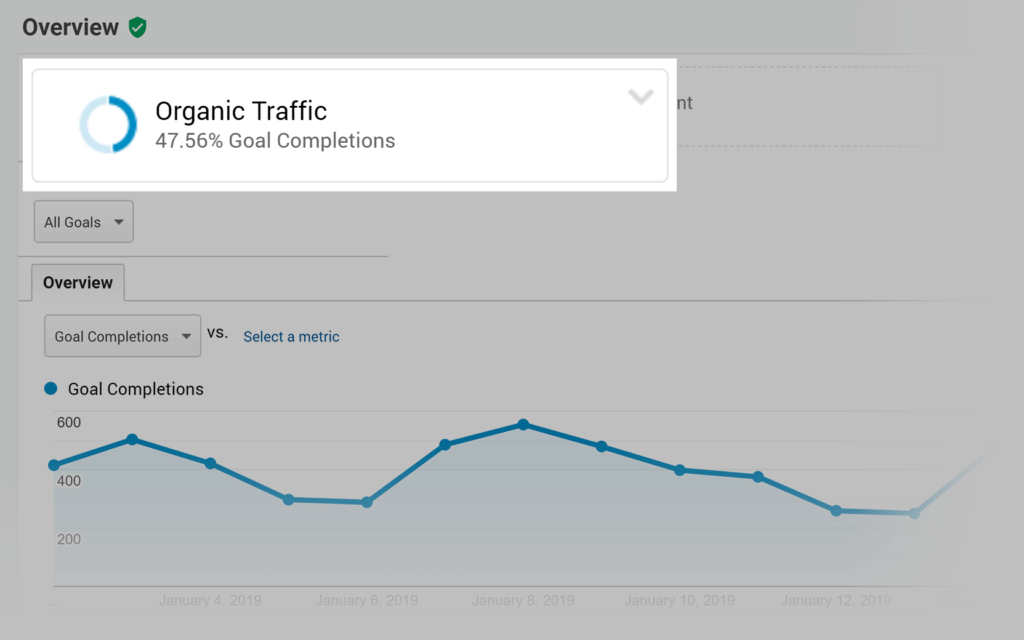
Task: Click the vs. label next to the metric selector
Action: [x=218, y=334]
